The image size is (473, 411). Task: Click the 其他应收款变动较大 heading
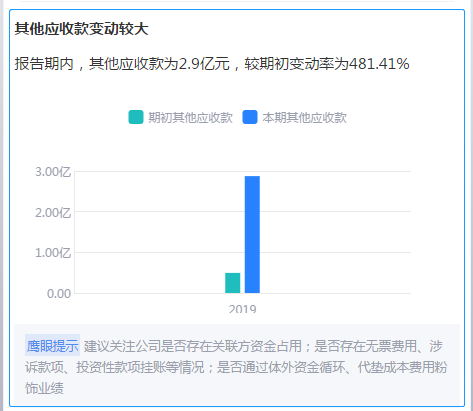point(81,29)
